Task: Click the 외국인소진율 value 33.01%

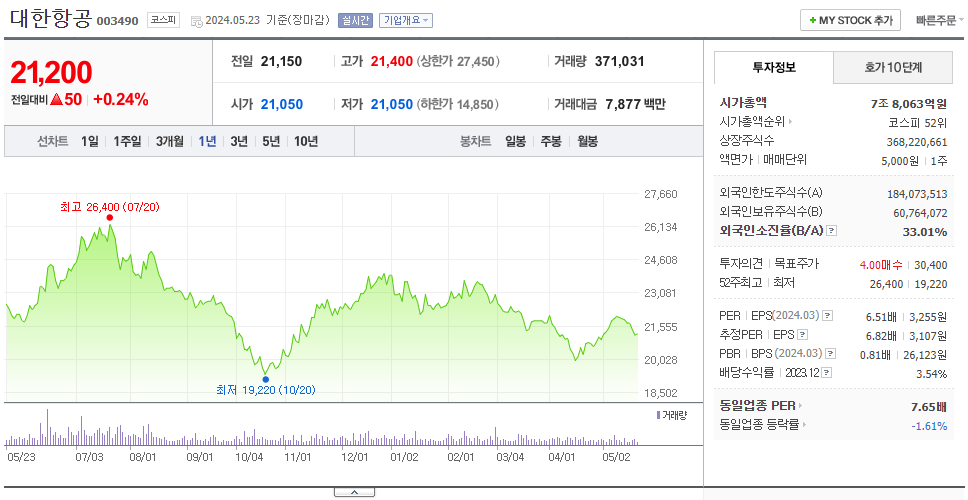Action: pyautogui.click(x=926, y=232)
